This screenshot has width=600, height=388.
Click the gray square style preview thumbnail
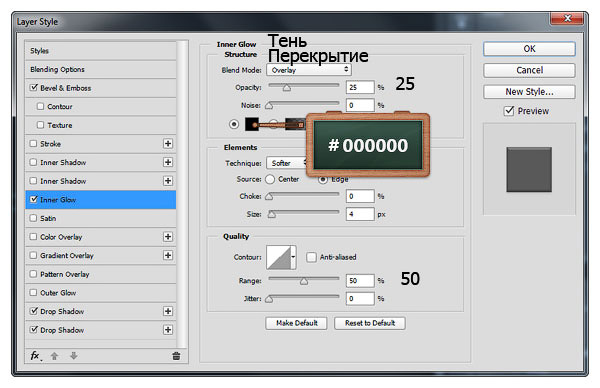coord(529,170)
